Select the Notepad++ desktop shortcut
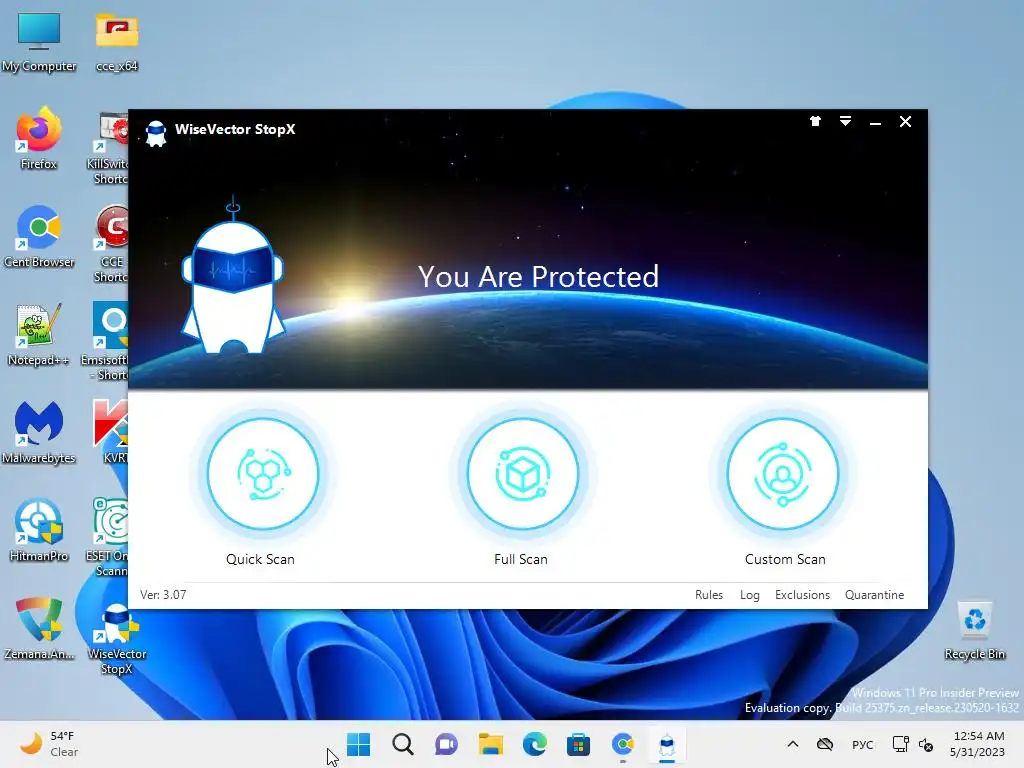 coord(39,334)
